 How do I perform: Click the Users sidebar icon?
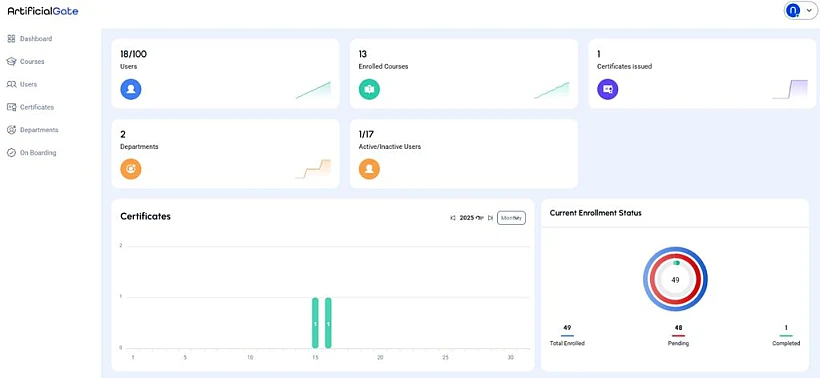click(11, 84)
